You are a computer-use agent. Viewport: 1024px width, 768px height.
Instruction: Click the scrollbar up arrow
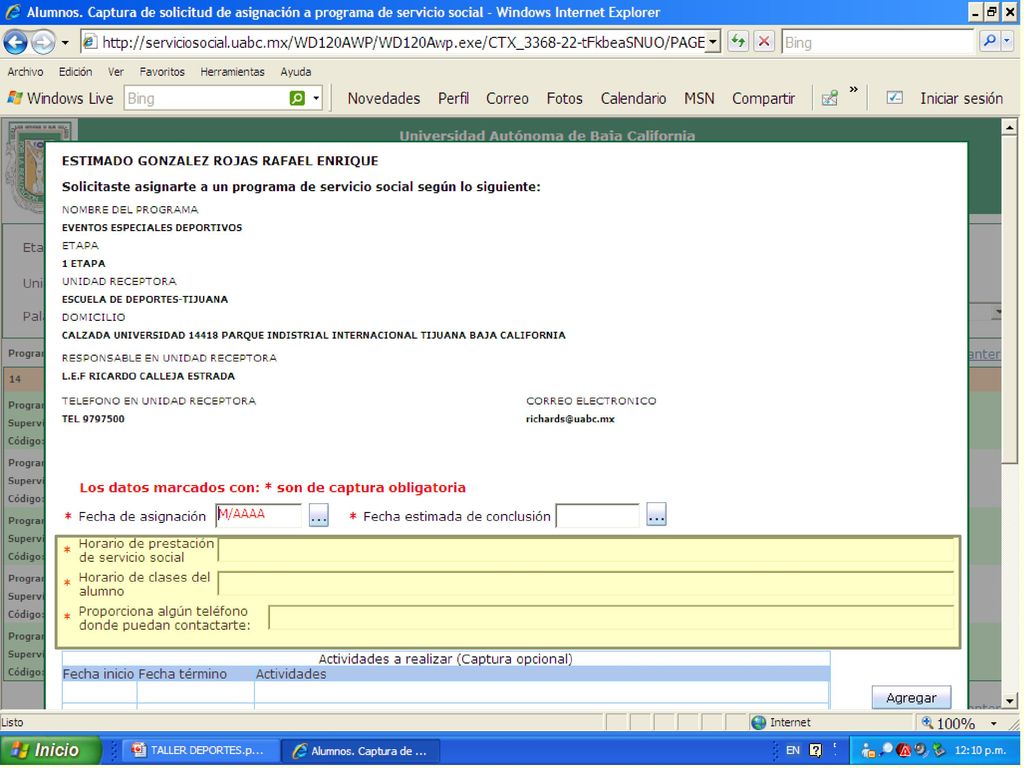pos(1010,127)
